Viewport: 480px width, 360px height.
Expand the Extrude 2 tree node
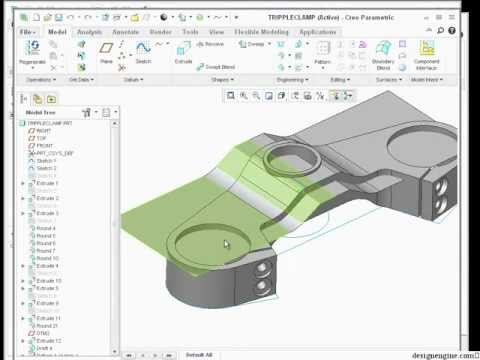[23, 198]
